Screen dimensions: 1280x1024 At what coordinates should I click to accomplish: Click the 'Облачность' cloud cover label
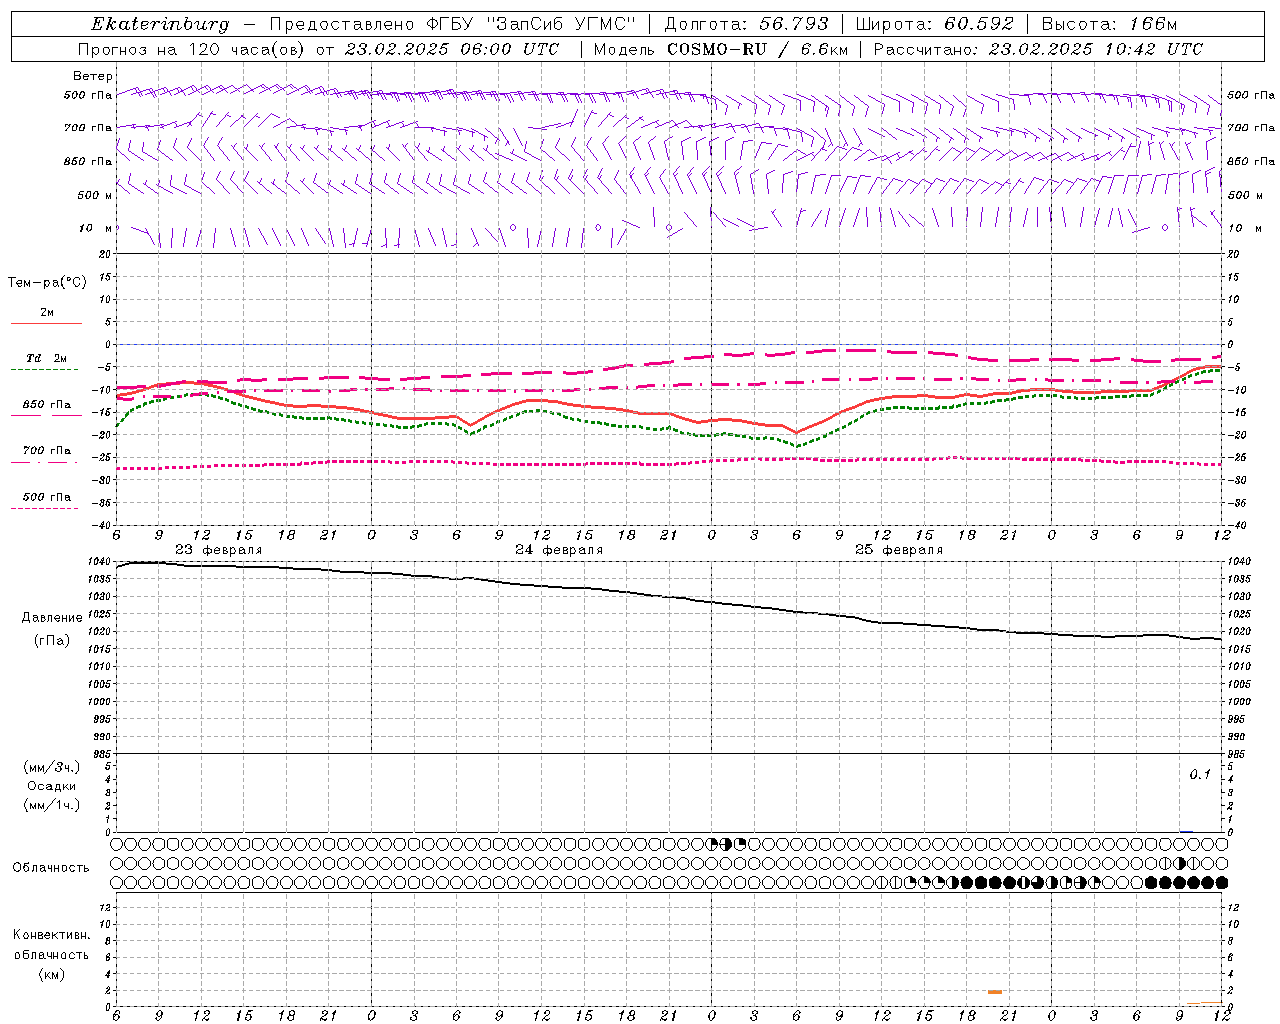pos(51,868)
